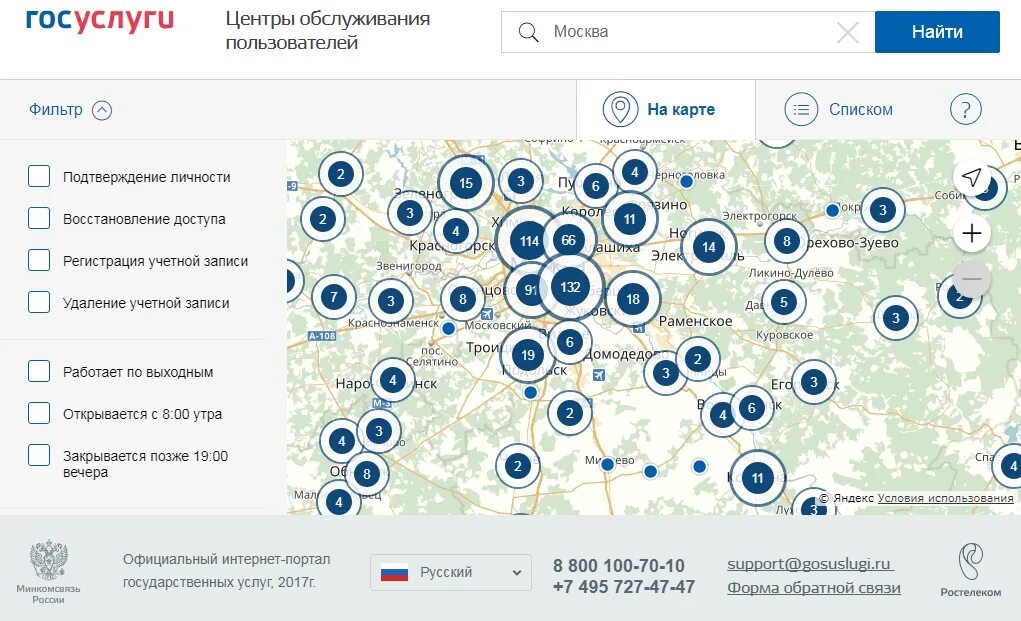This screenshot has height=621, width=1021.
Task: Open the help question mark icon
Action: [x=966, y=109]
